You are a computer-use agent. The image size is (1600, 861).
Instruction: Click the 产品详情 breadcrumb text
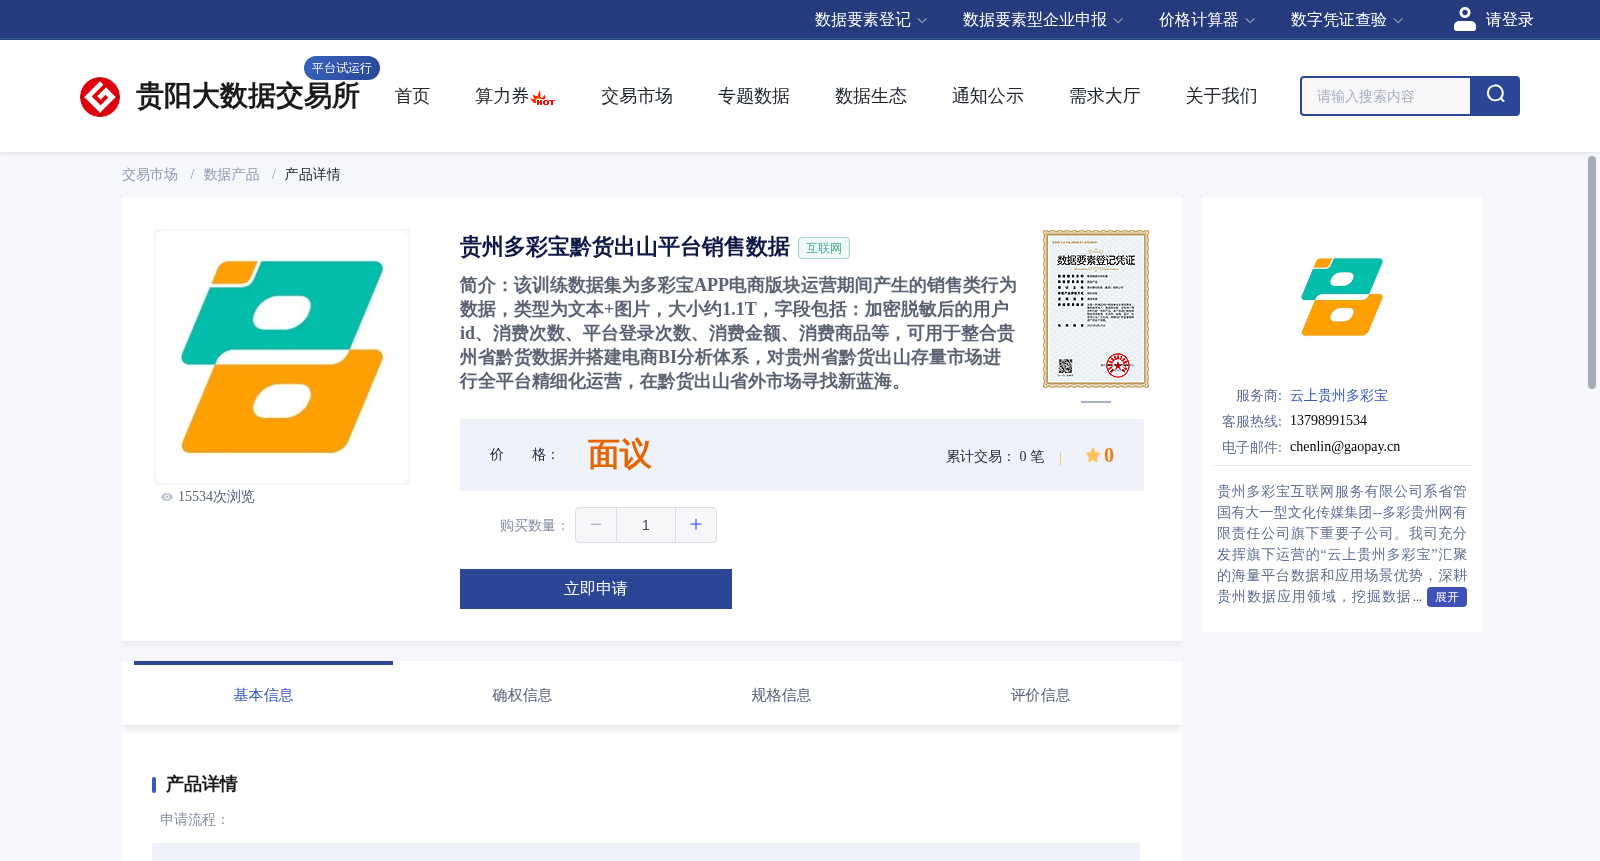point(312,175)
